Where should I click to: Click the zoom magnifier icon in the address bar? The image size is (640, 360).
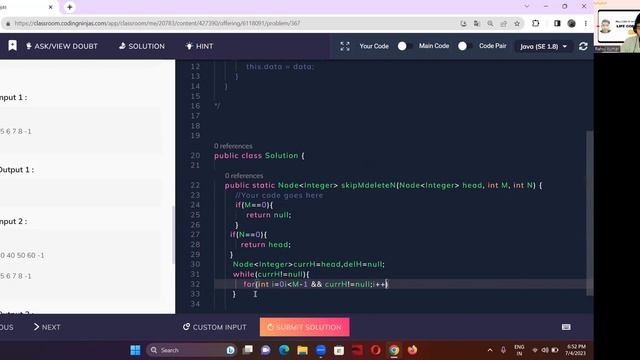(490, 23)
